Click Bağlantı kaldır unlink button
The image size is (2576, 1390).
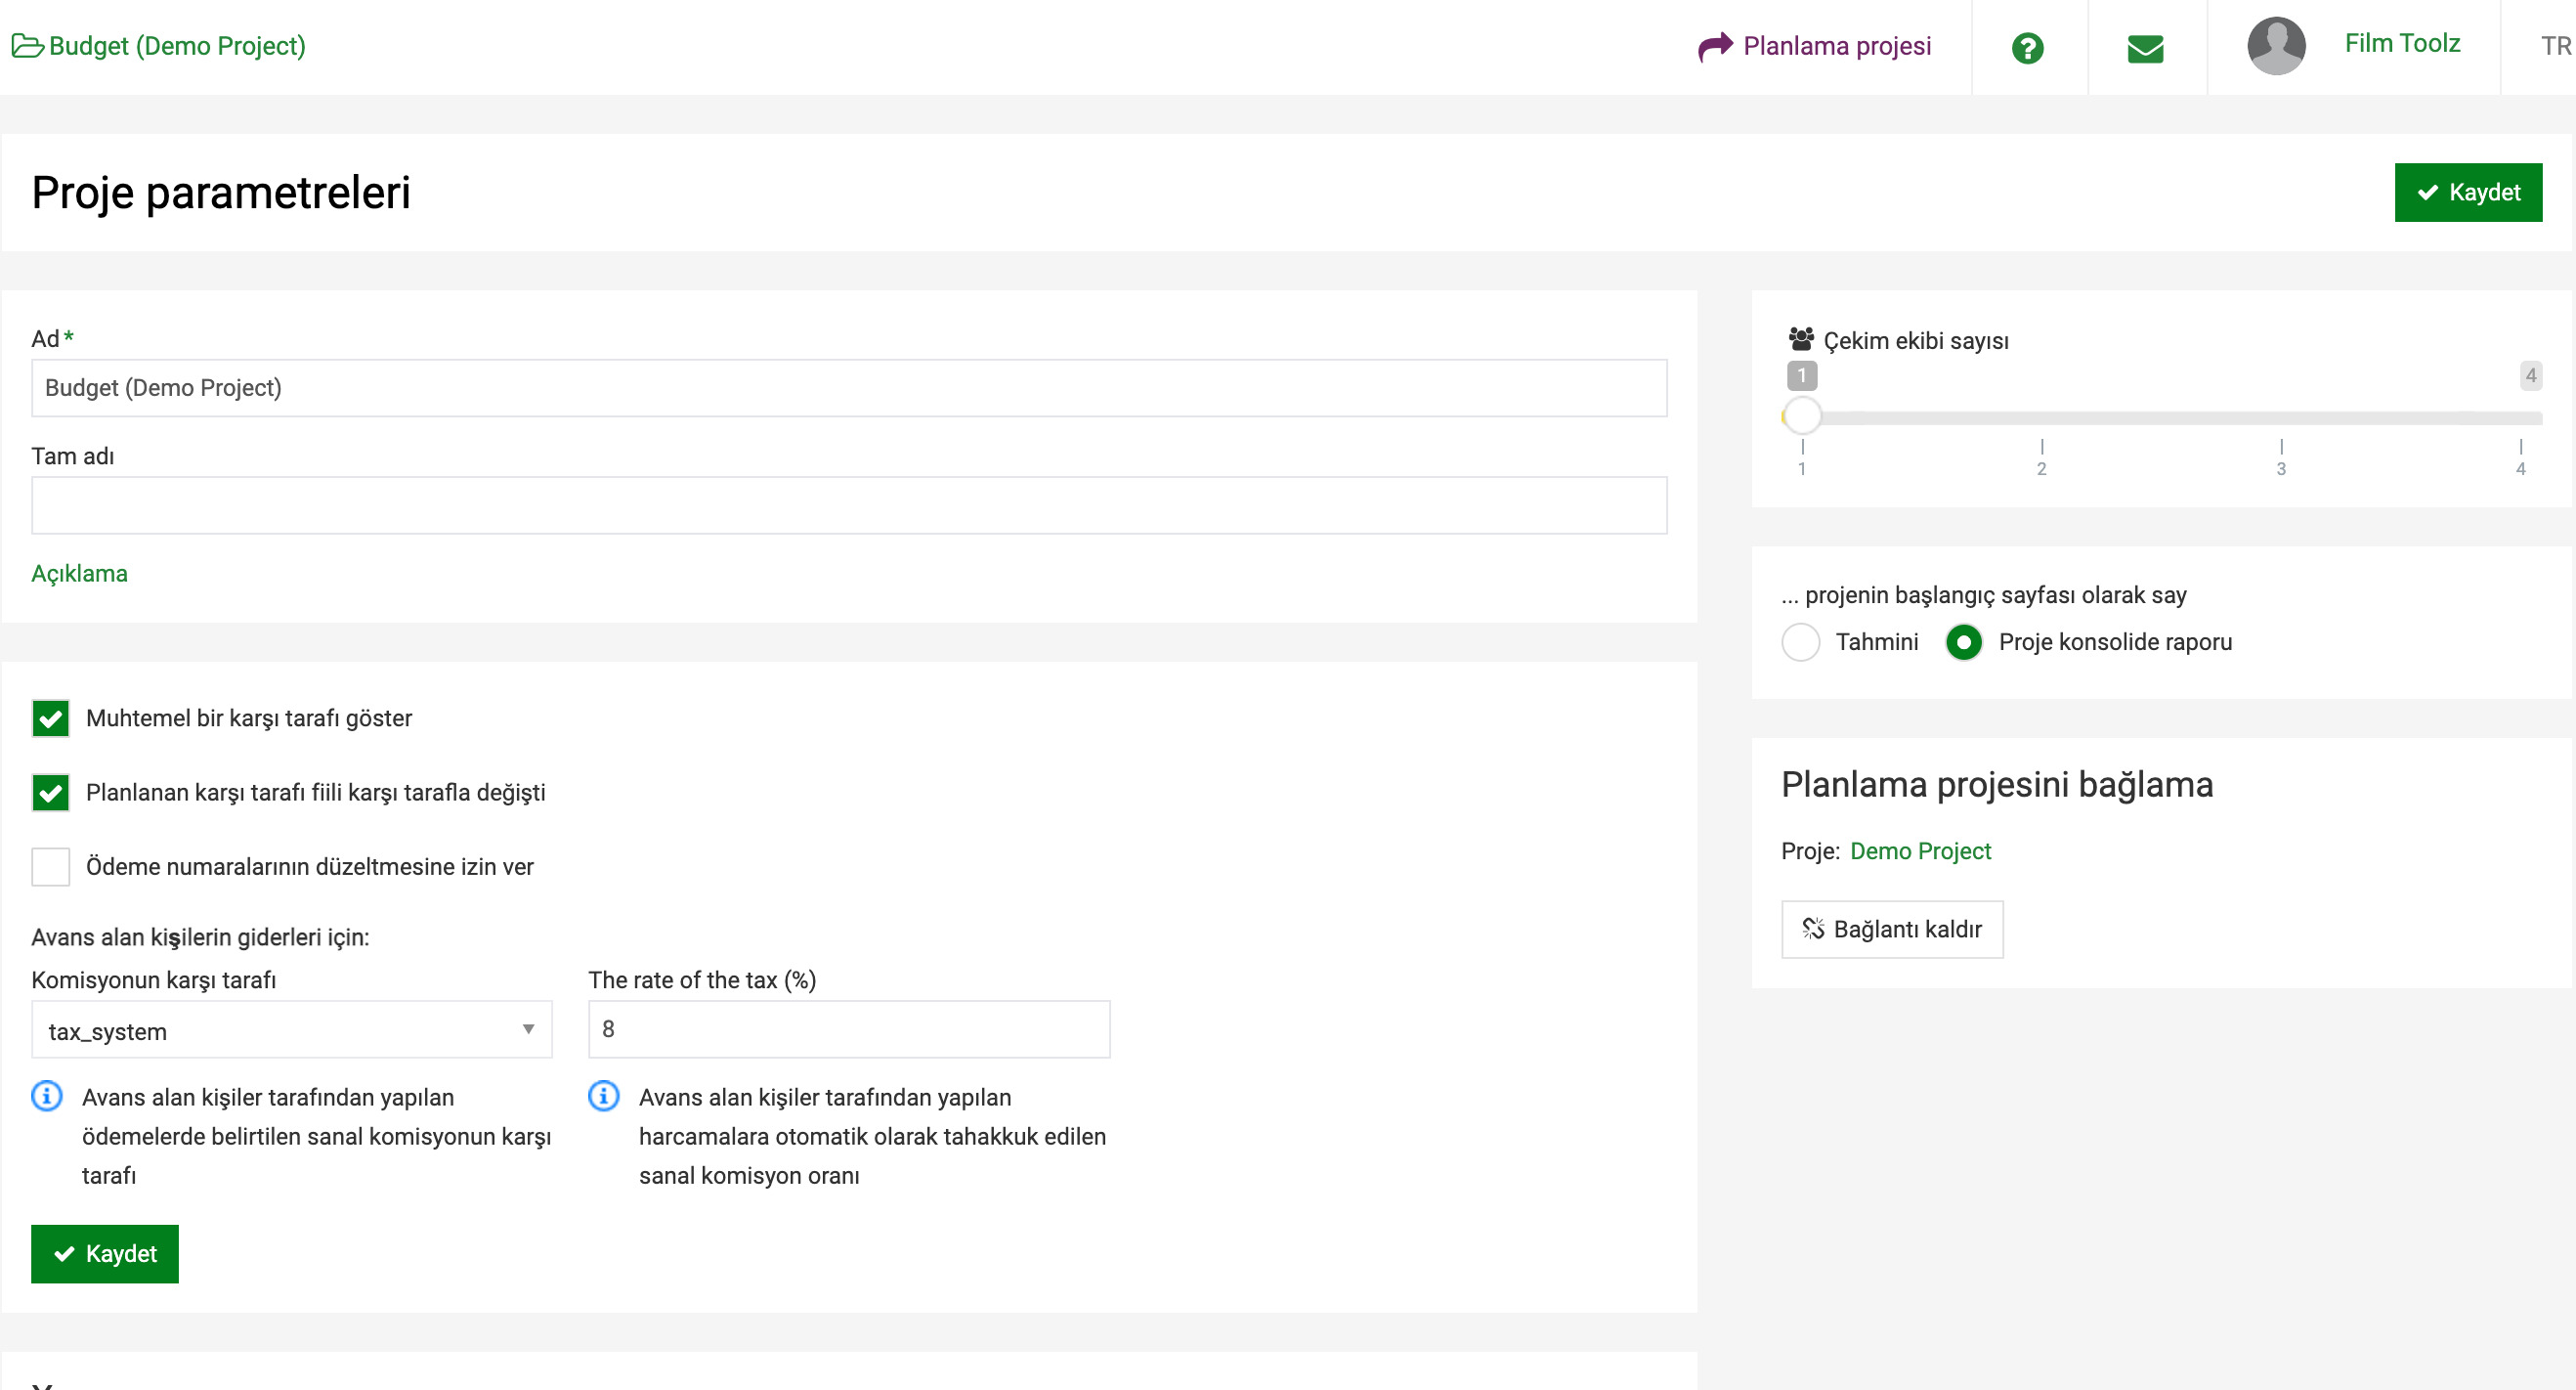(x=1892, y=929)
